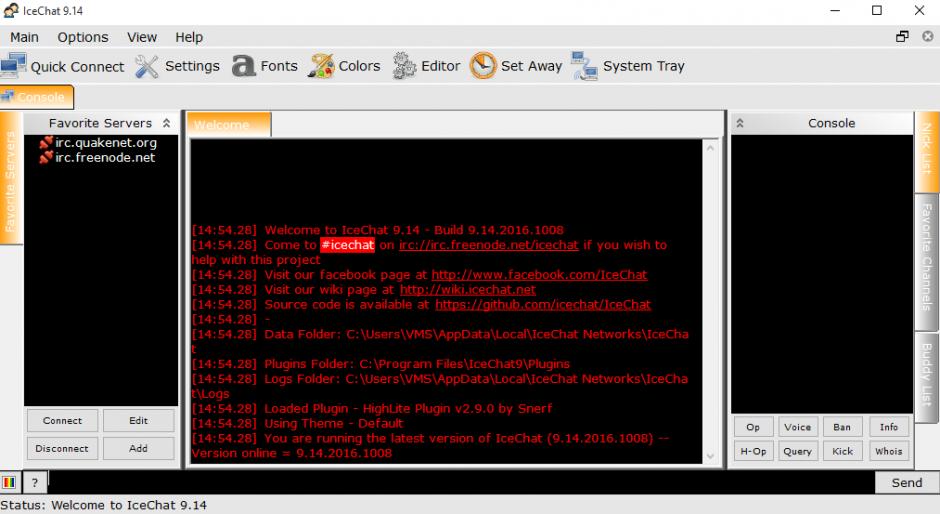Open the github.com/icechat/IceChat link
The image size is (940, 514).
click(x=543, y=305)
